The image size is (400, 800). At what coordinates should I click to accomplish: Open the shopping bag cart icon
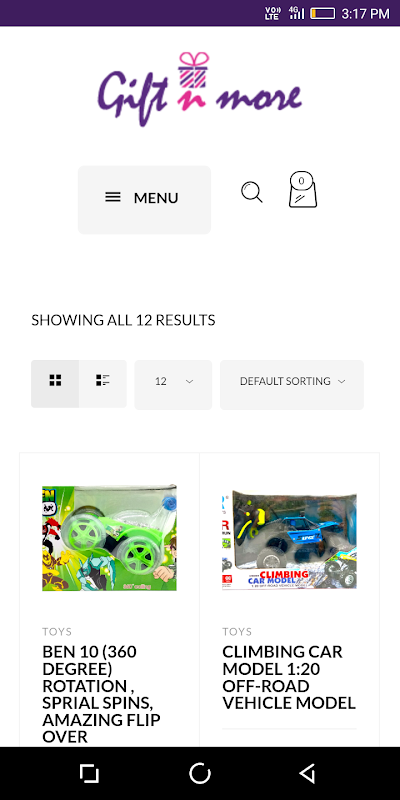303,189
